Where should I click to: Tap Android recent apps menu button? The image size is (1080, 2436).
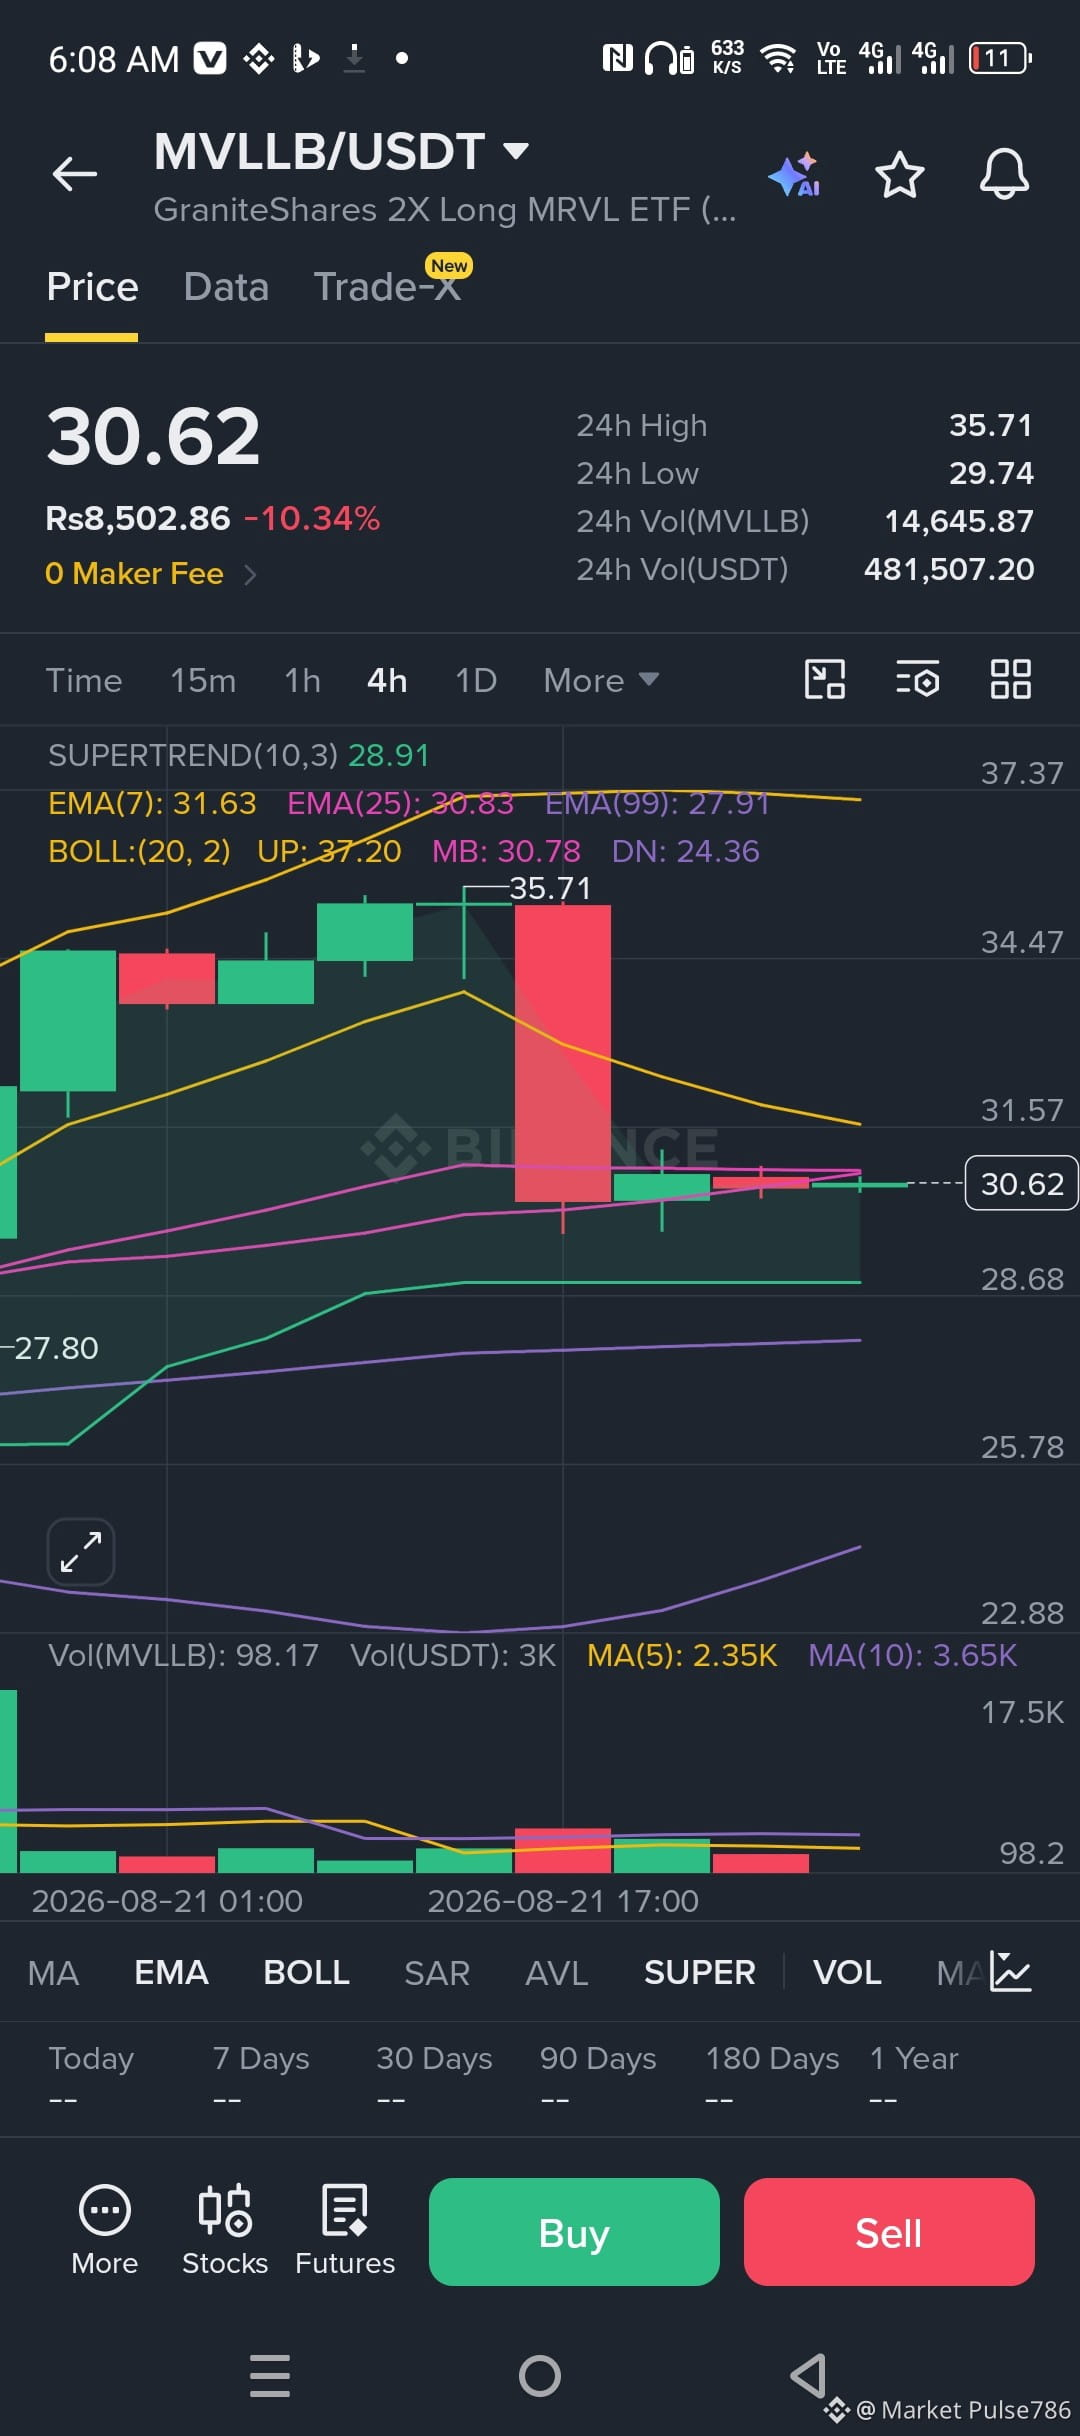coord(270,2376)
